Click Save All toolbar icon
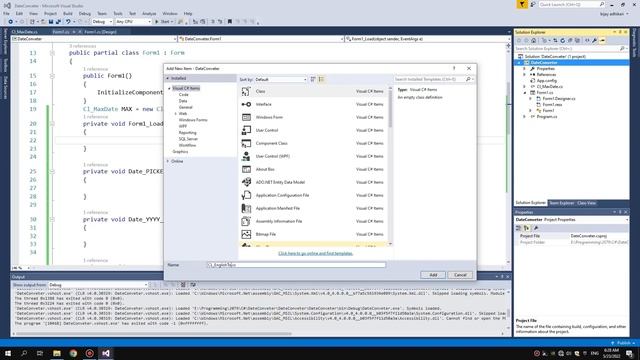The width and height of the screenshot is (640, 360). [58, 22]
